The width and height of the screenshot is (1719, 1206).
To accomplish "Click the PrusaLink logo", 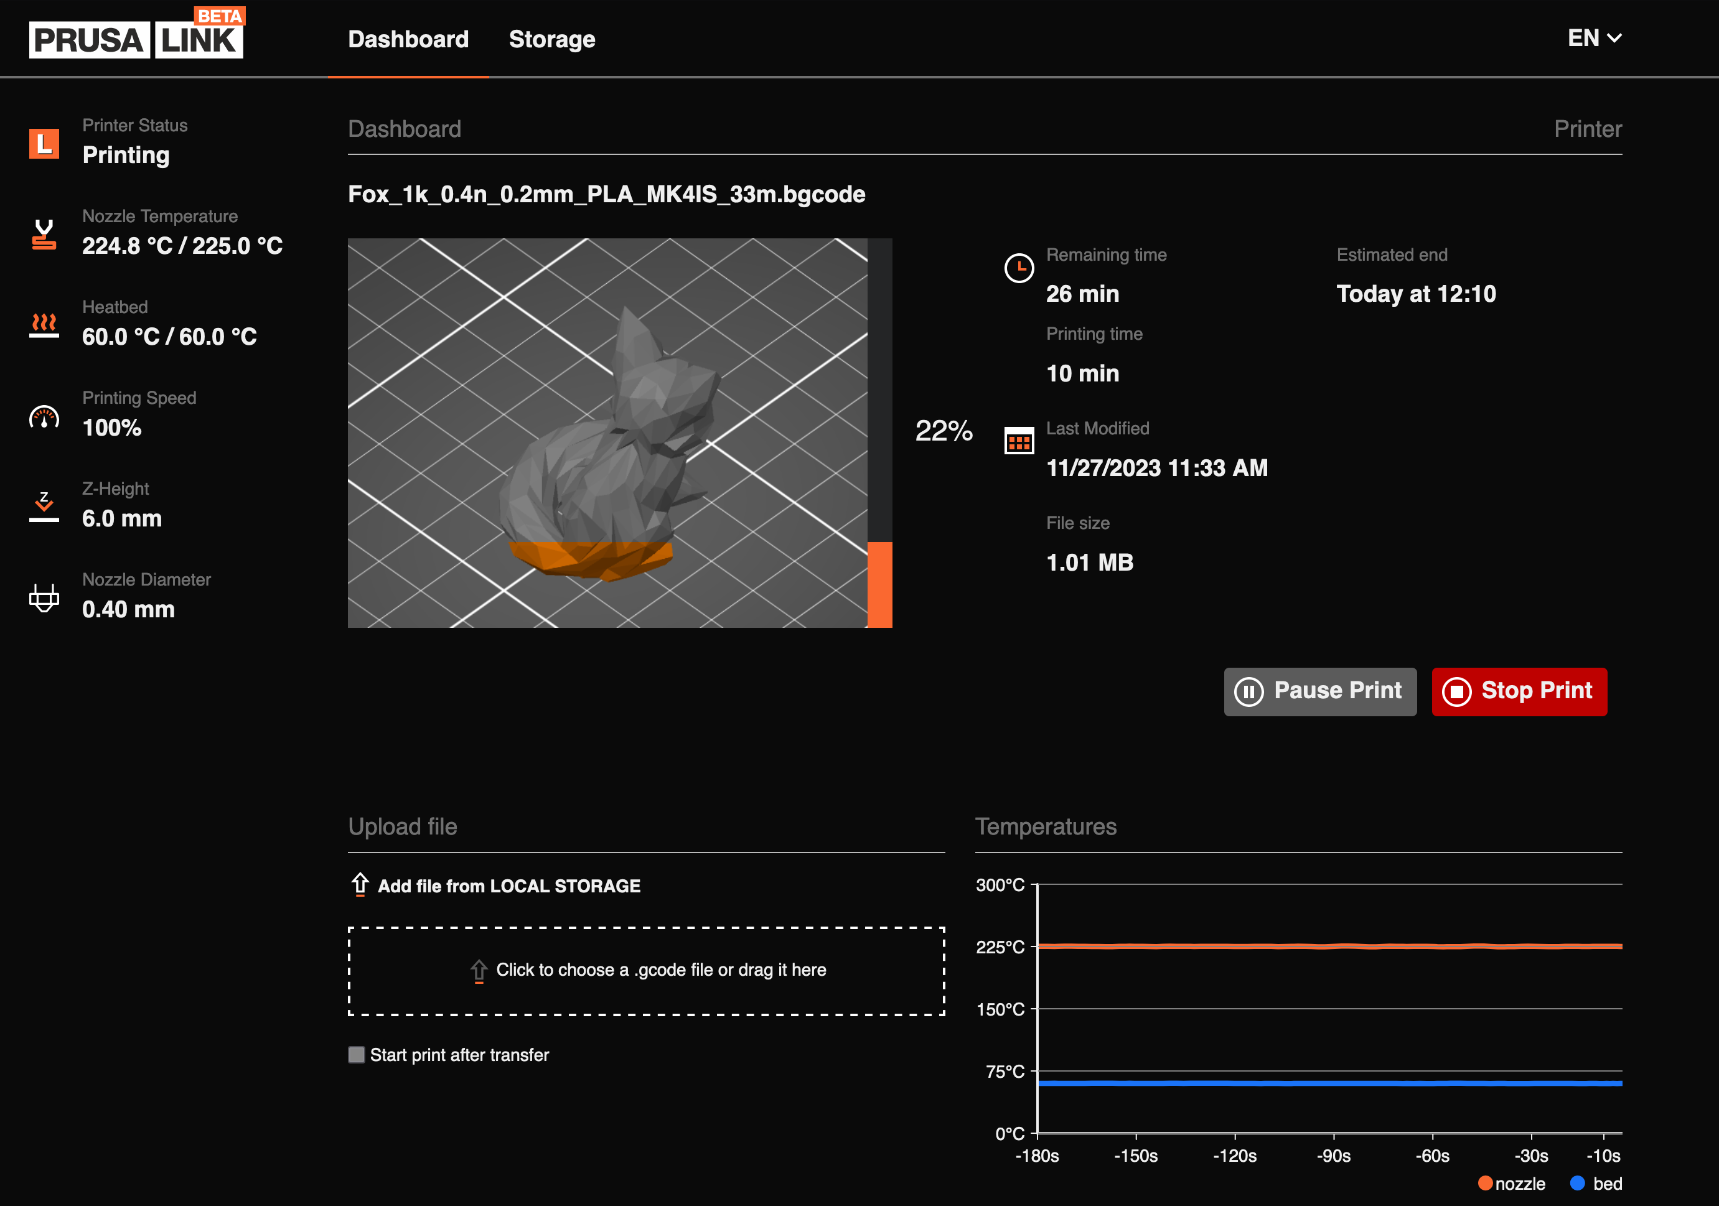I will coord(136,38).
